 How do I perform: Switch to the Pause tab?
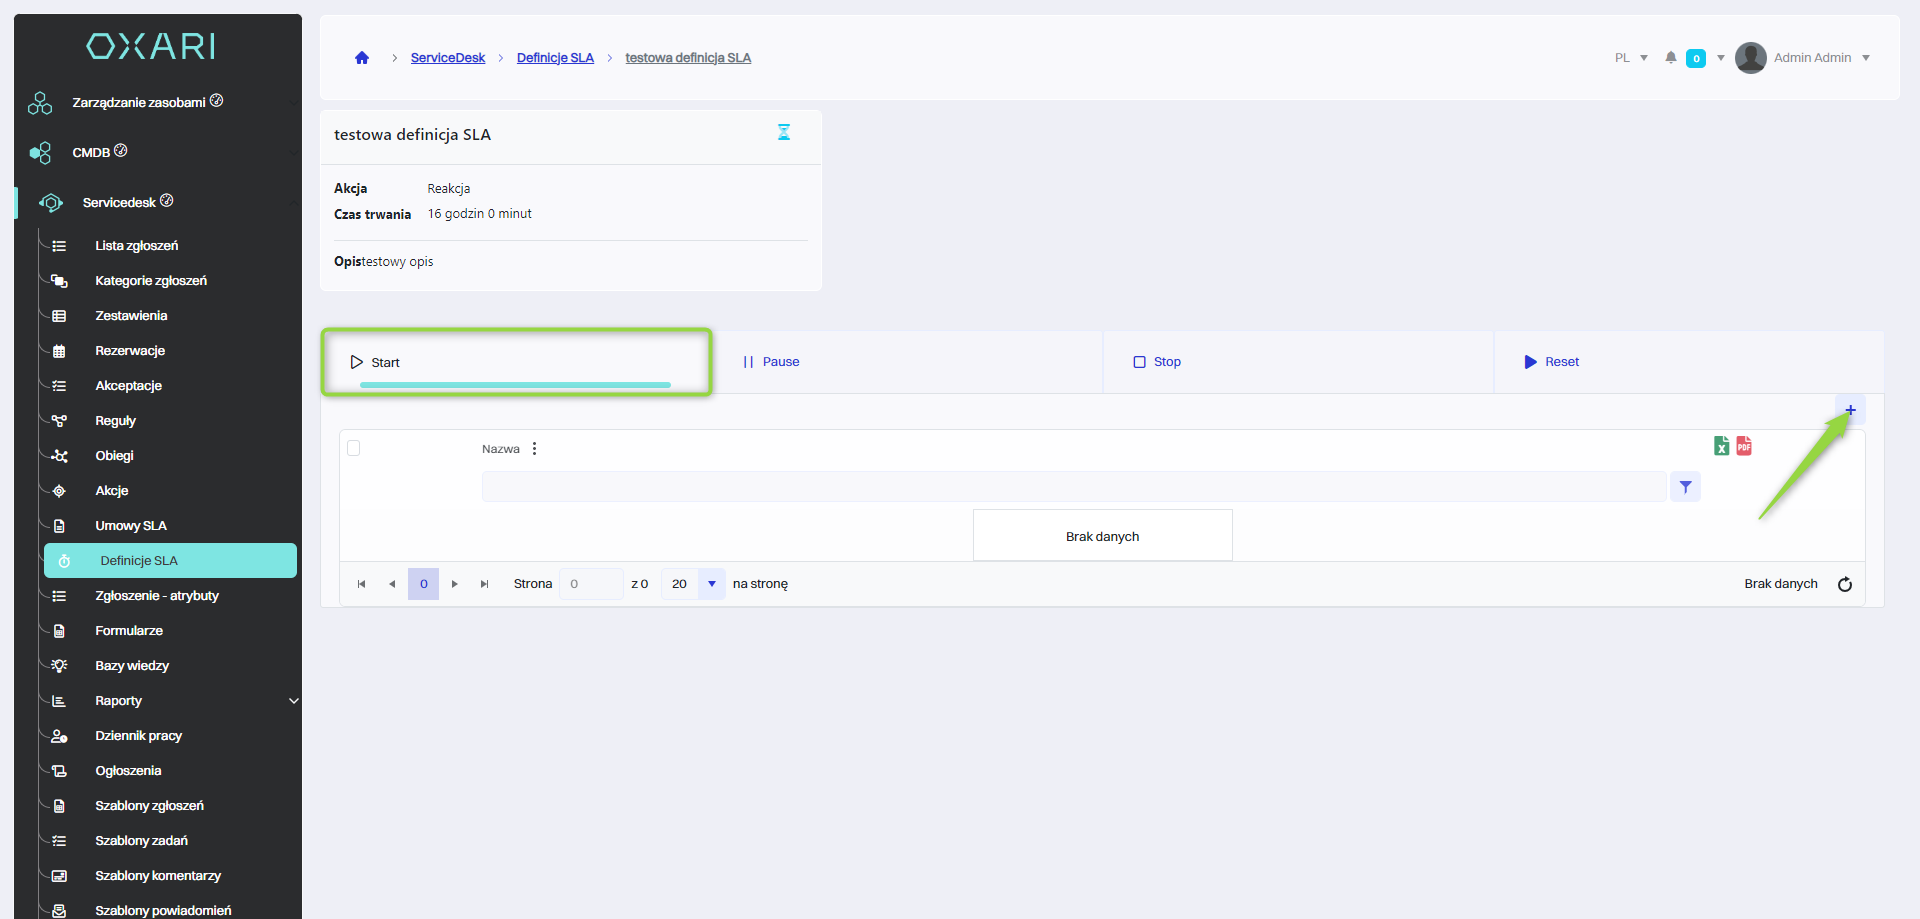pos(771,362)
